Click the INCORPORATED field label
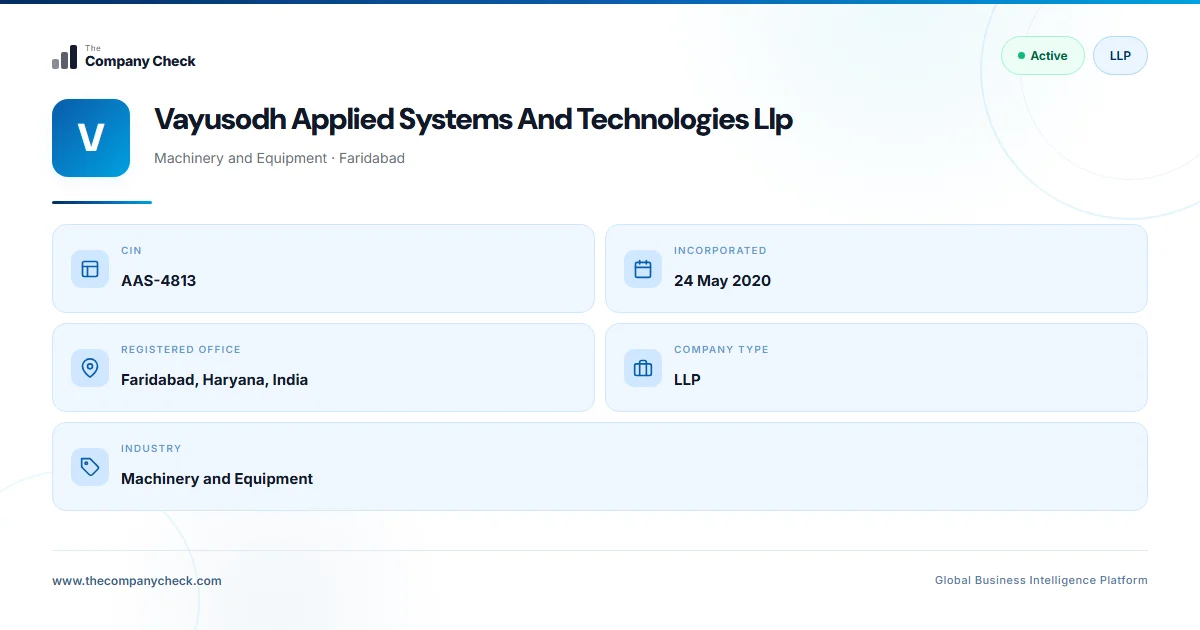Image resolution: width=1200 pixels, height=630 pixels. point(720,251)
